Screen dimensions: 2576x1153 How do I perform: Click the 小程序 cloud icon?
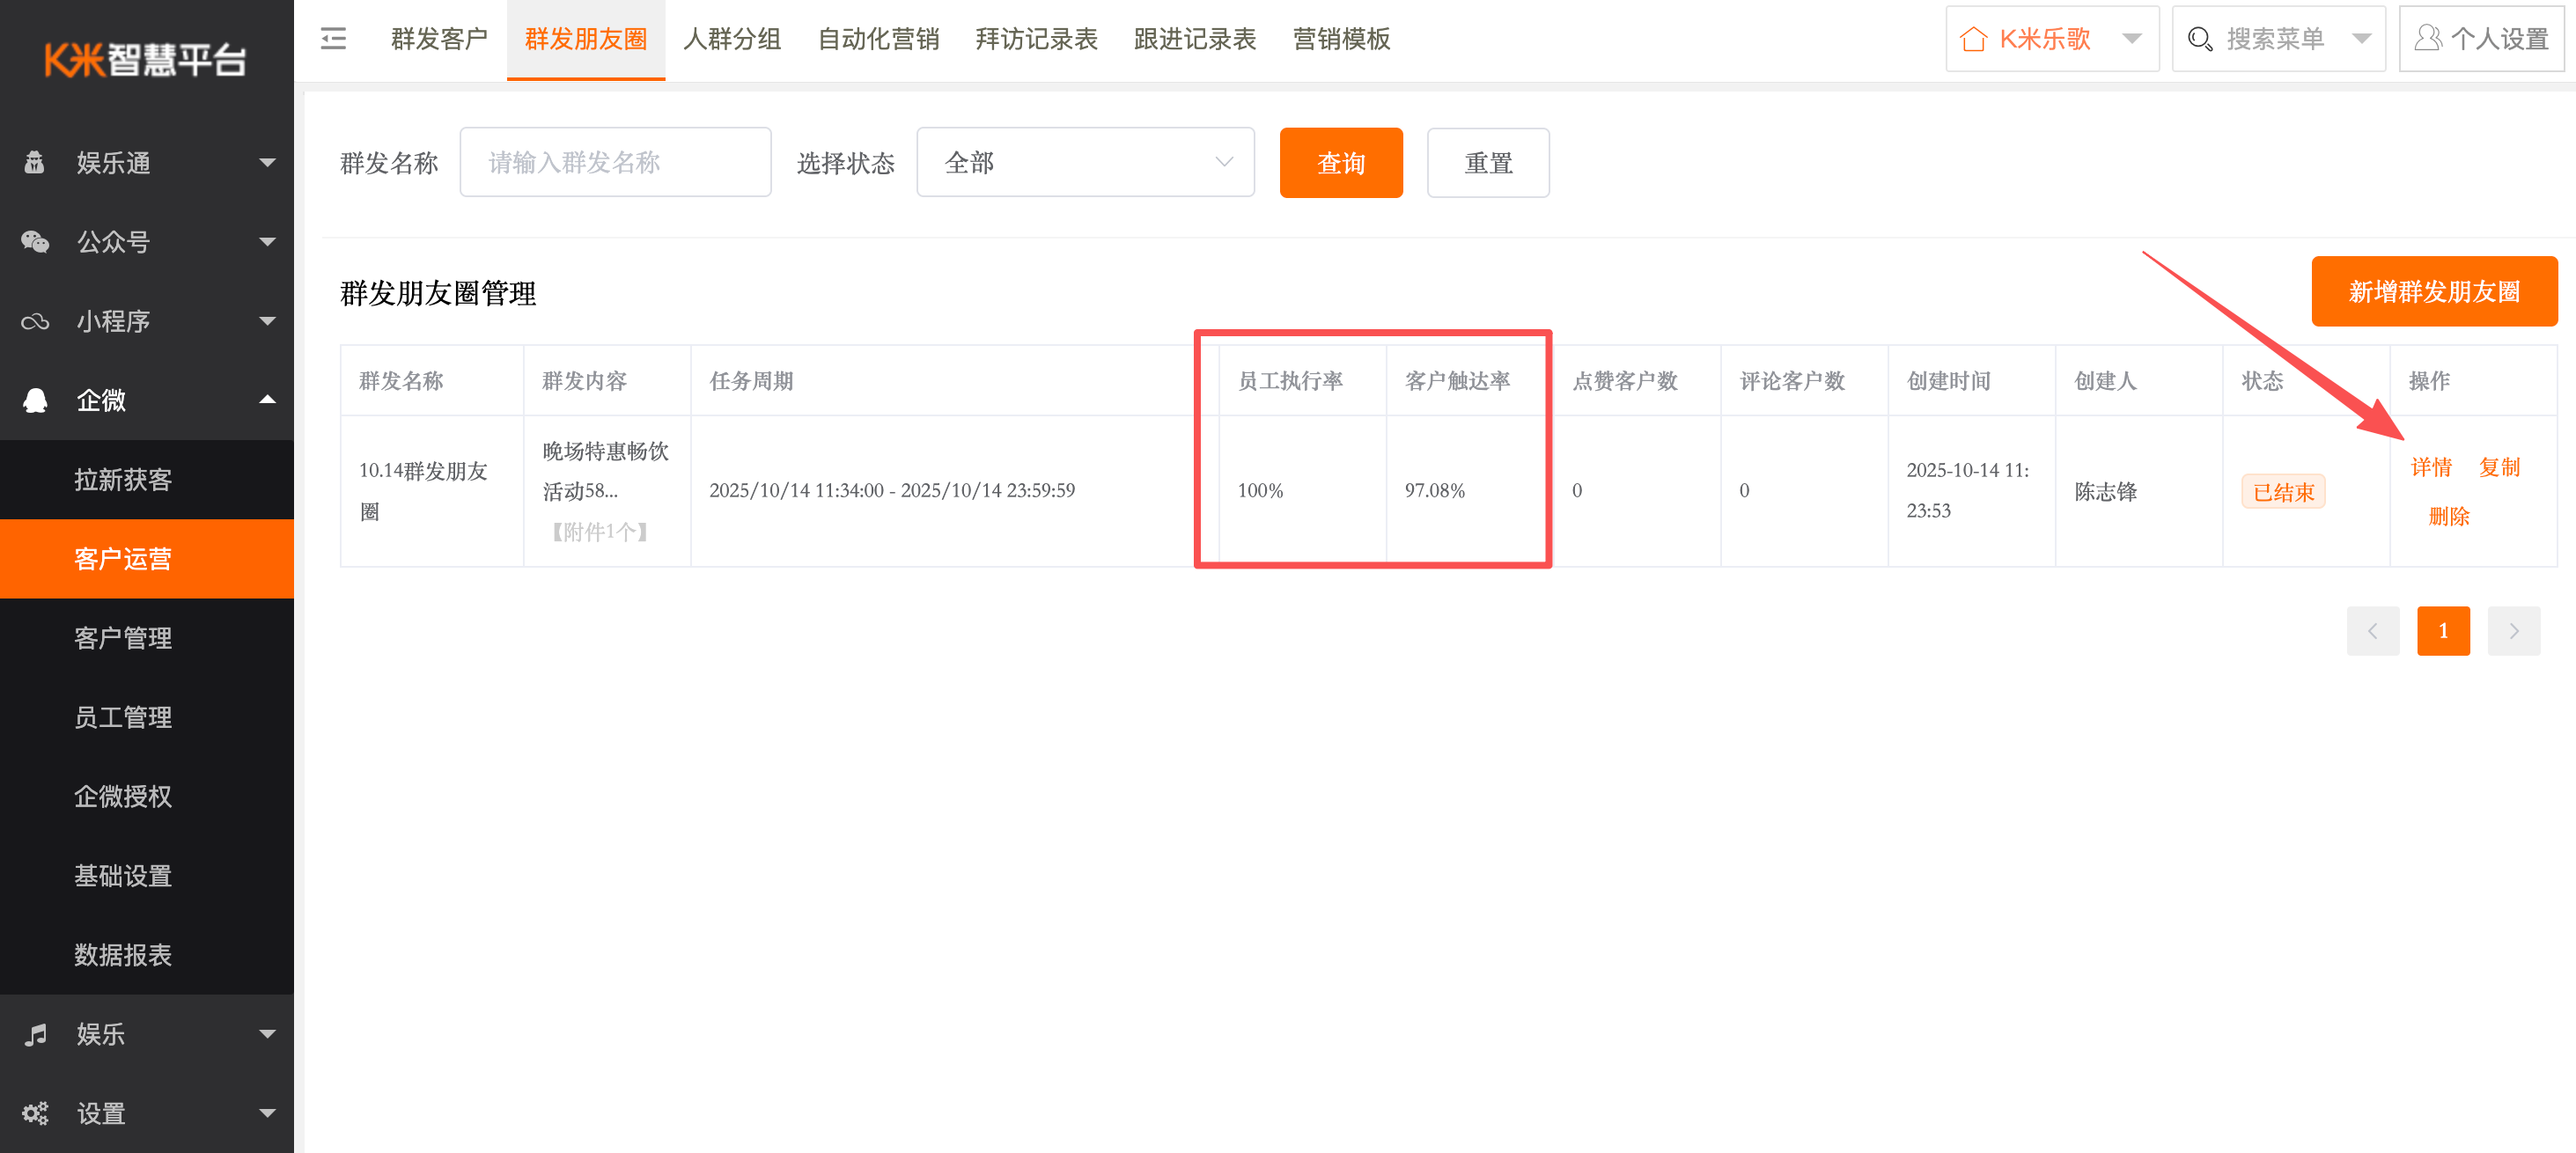click(x=35, y=321)
